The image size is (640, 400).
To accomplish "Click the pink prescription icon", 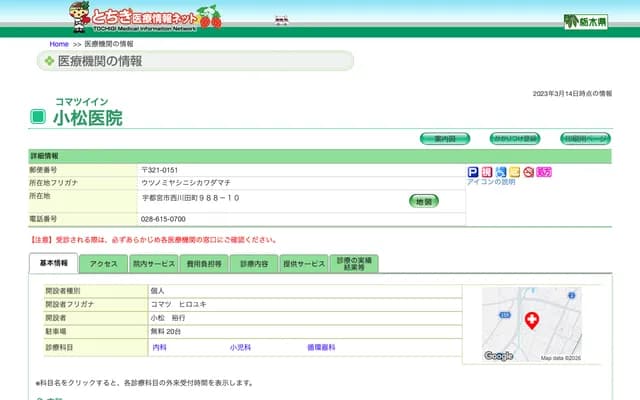I will pos(544,172).
